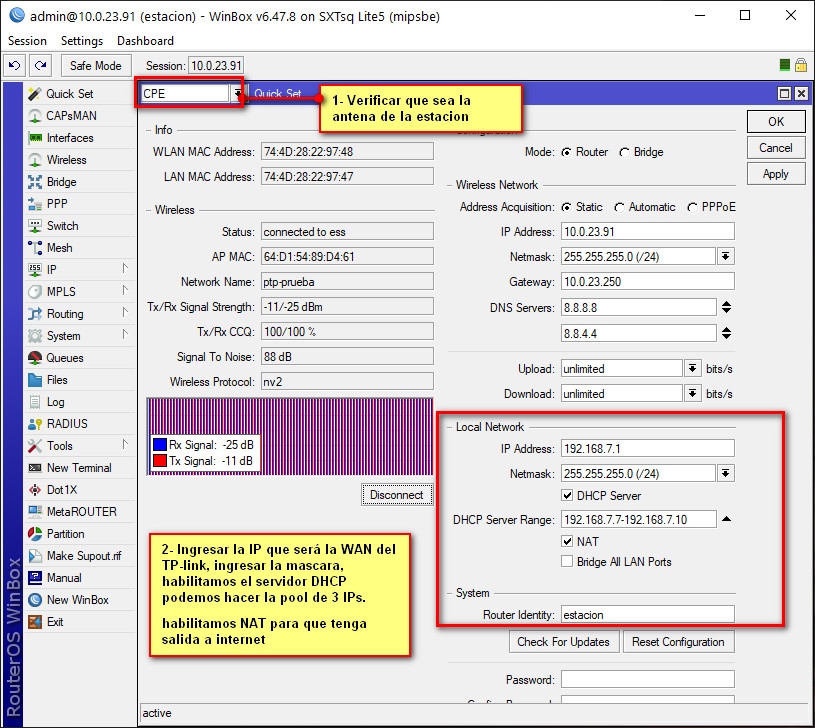
Task: Open the CPE mode dropdown arrow
Action: click(237, 93)
